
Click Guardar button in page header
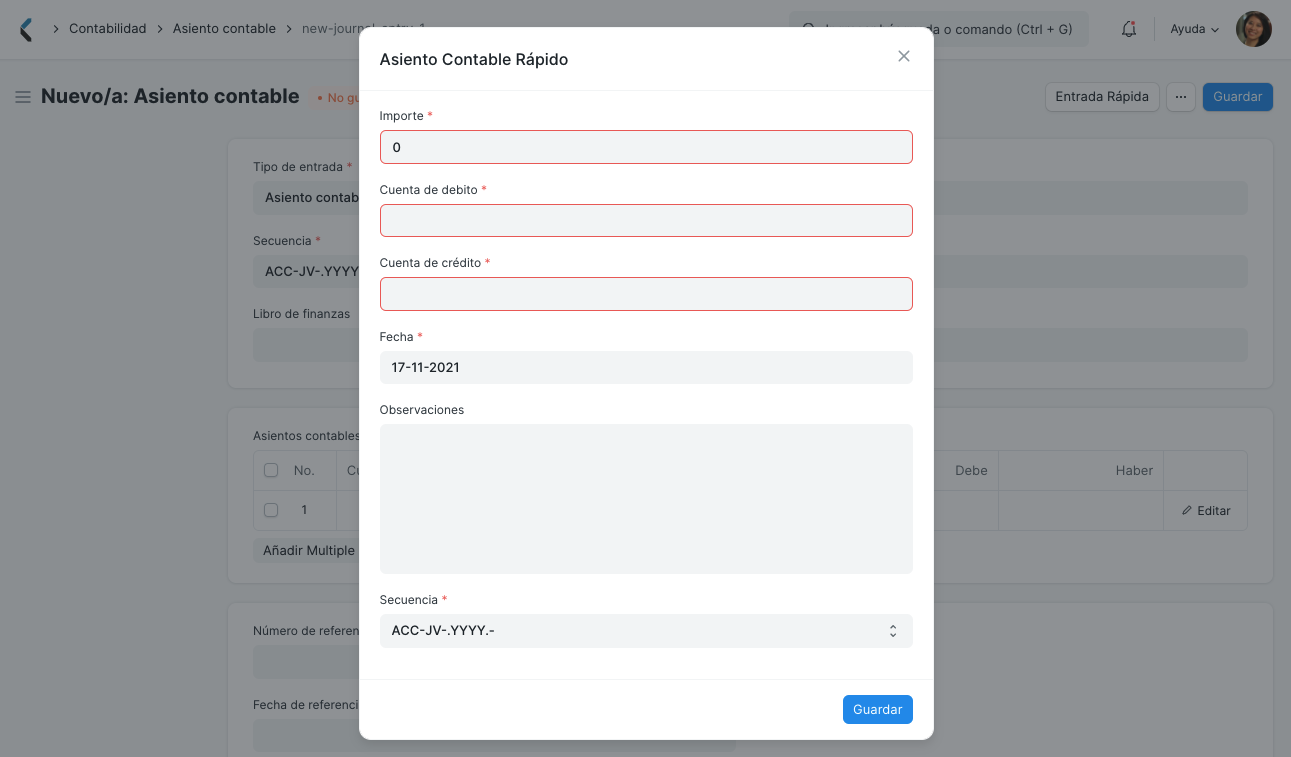point(1237,97)
